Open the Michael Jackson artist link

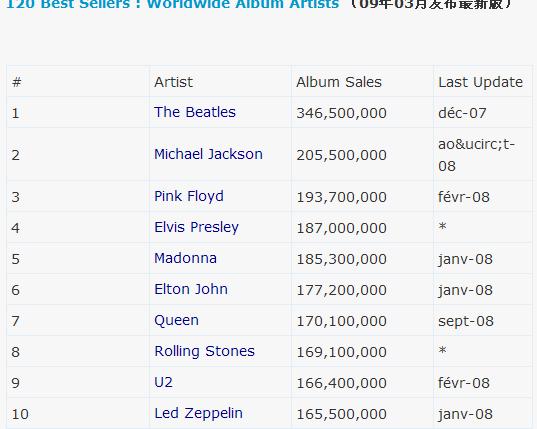click(208, 154)
